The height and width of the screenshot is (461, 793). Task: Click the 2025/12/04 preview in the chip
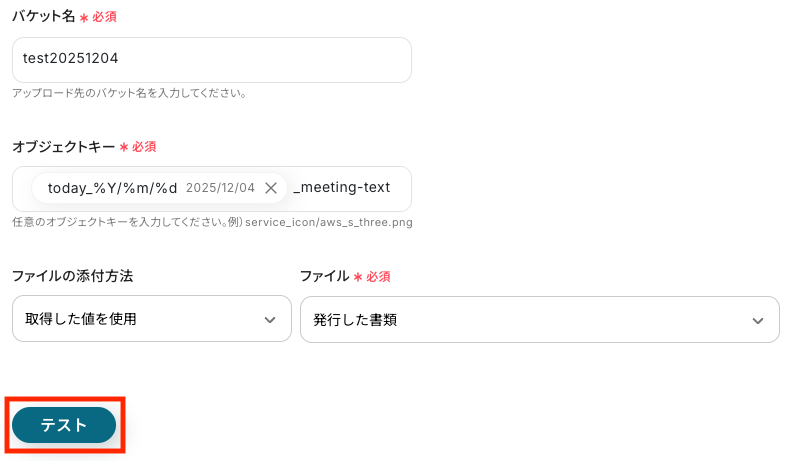(220, 188)
